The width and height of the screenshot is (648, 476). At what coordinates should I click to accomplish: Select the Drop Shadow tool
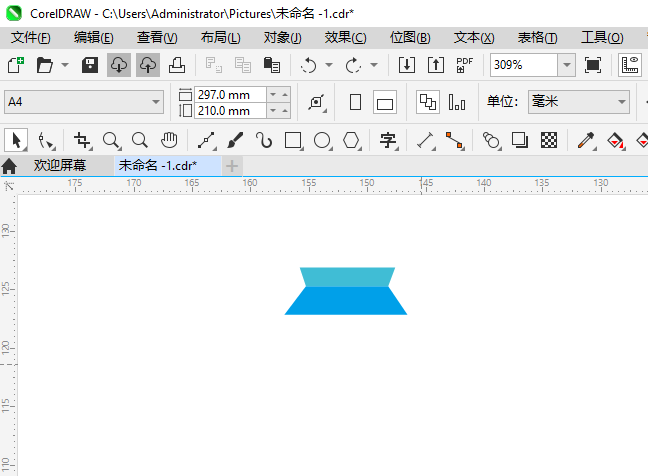(520, 140)
